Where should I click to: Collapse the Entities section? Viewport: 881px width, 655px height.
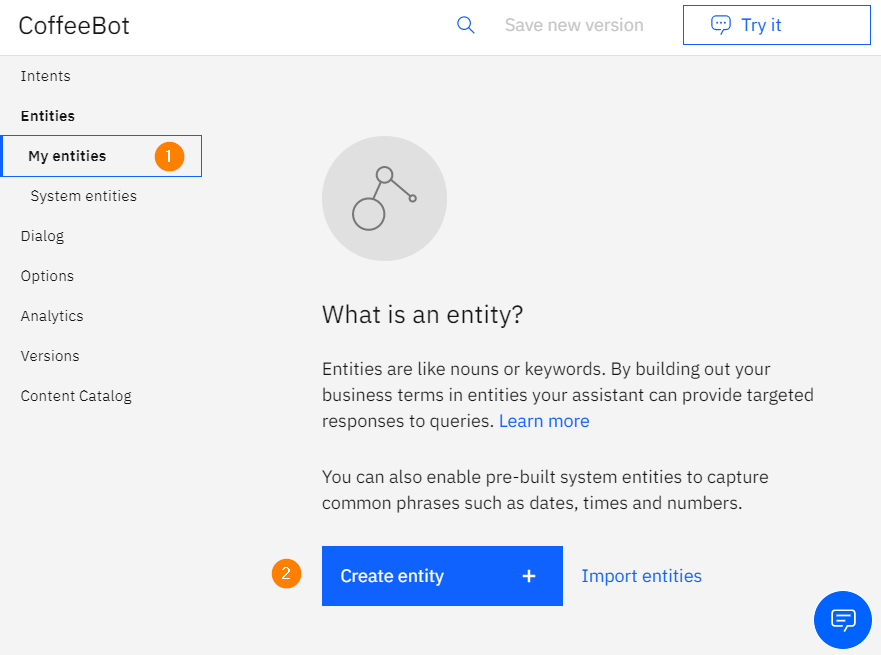pyautogui.click(x=48, y=116)
